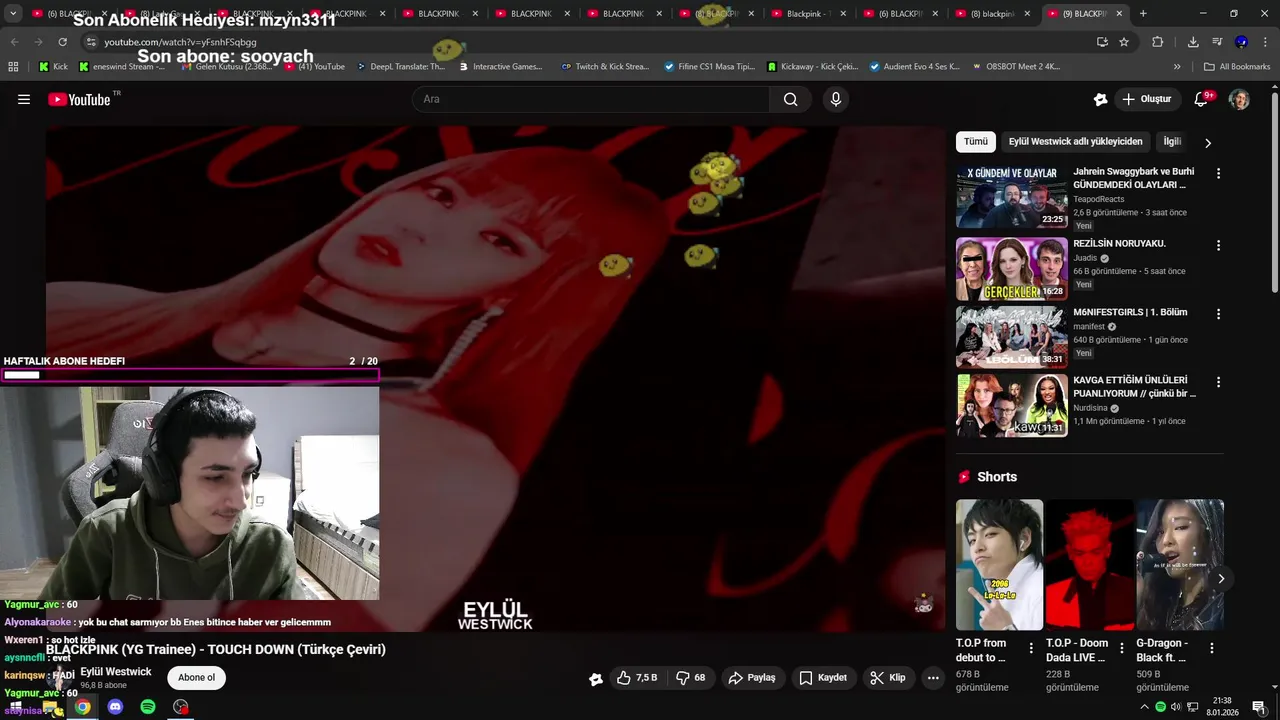Open the Chrome profile avatar
1280x720 pixels.
tap(1241, 42)
